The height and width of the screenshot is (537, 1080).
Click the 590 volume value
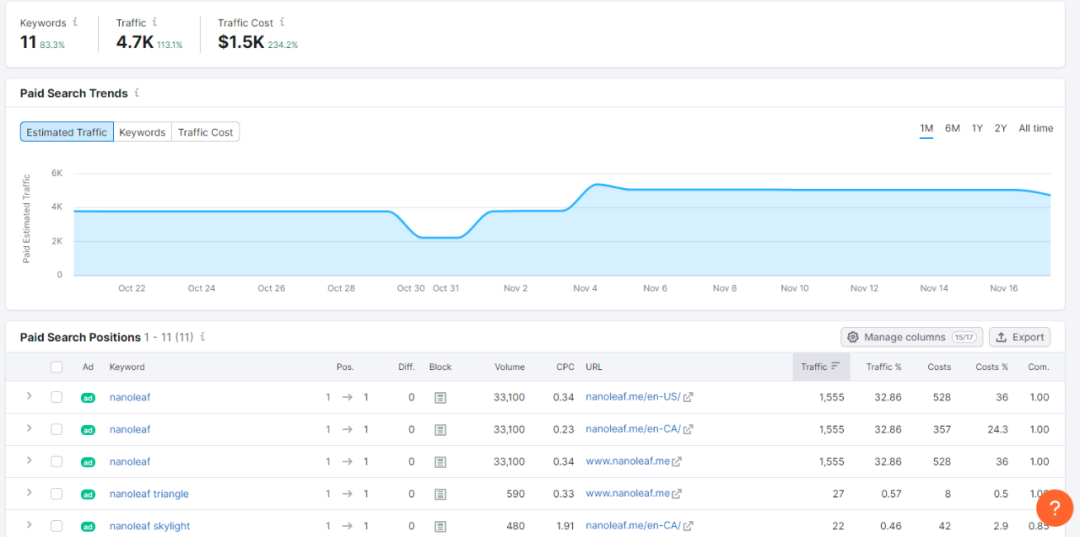[x=515, y=494]
